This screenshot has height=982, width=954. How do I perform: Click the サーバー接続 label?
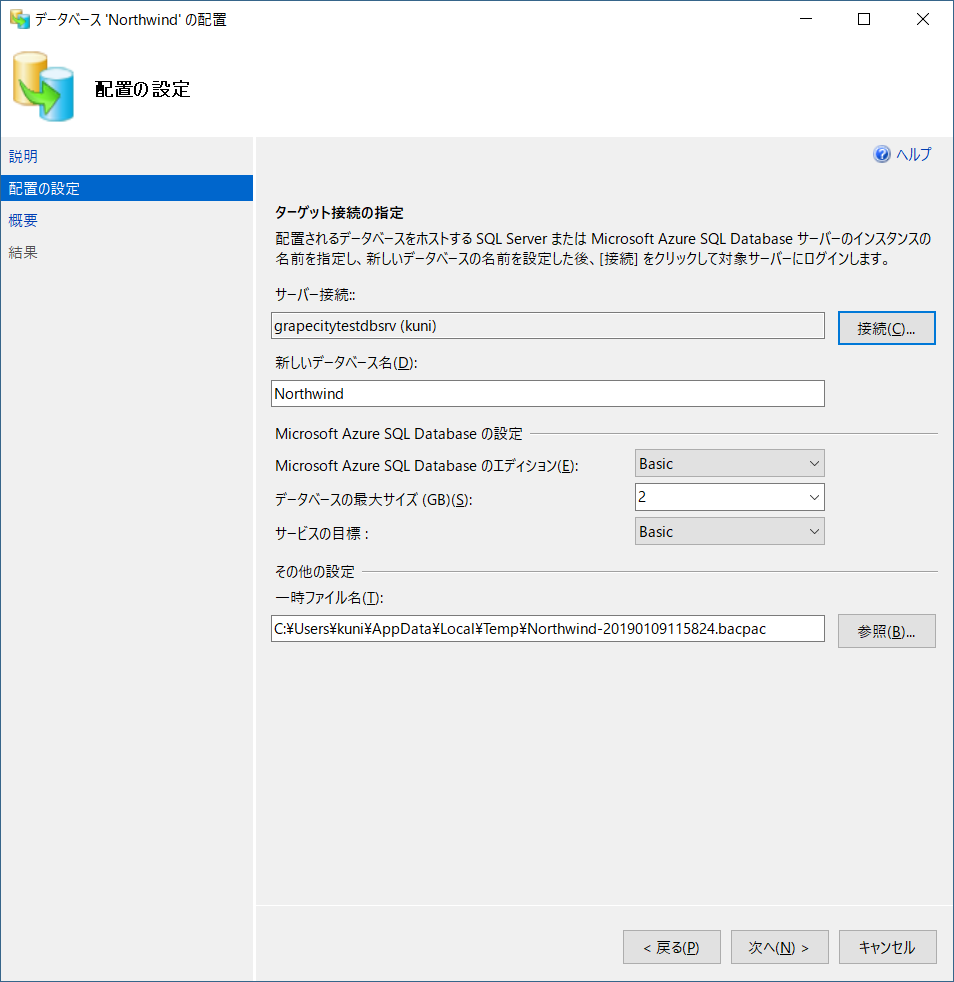[315, 294]
